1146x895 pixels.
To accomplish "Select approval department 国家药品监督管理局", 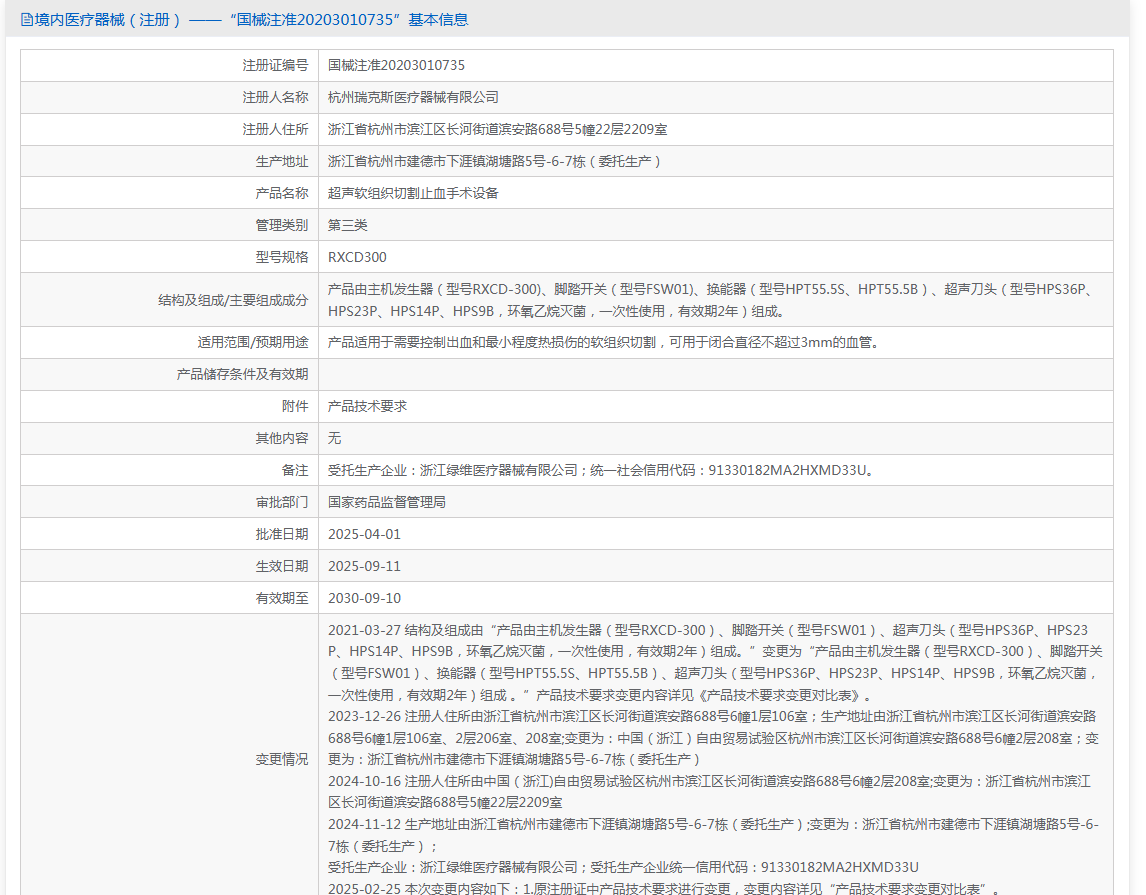I will pos(387,502).
